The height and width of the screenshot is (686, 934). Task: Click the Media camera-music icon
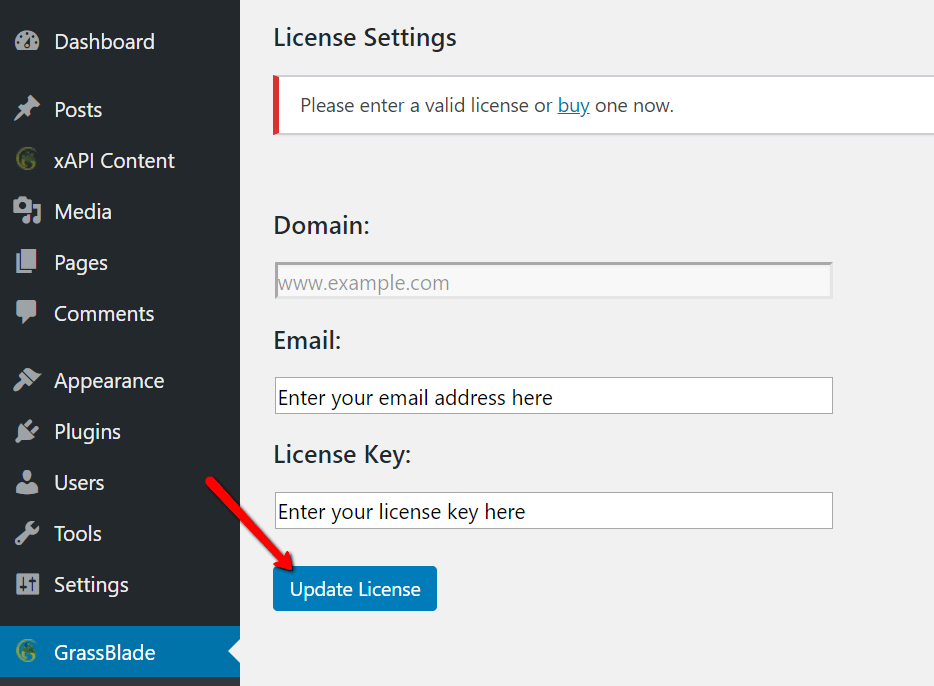point(27,211)
